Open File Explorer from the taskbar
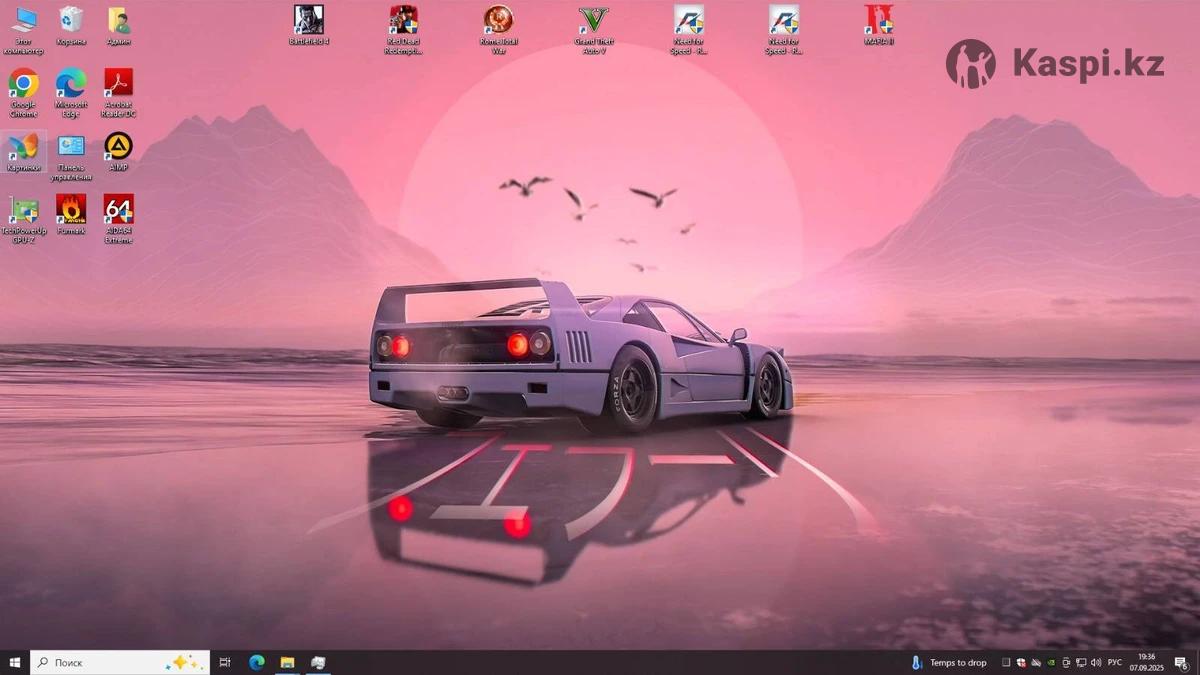 (x=287, y=662)
